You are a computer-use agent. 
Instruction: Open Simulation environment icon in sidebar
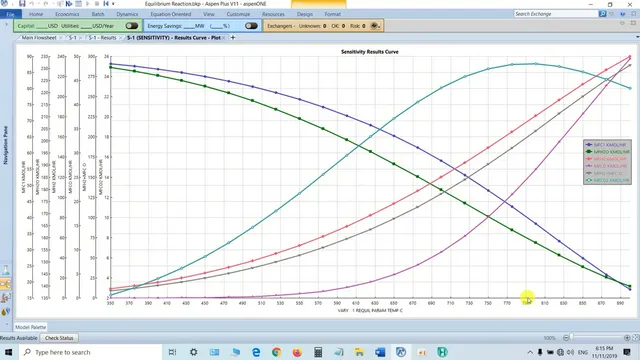pyautogui.click(x=6, y=284)
